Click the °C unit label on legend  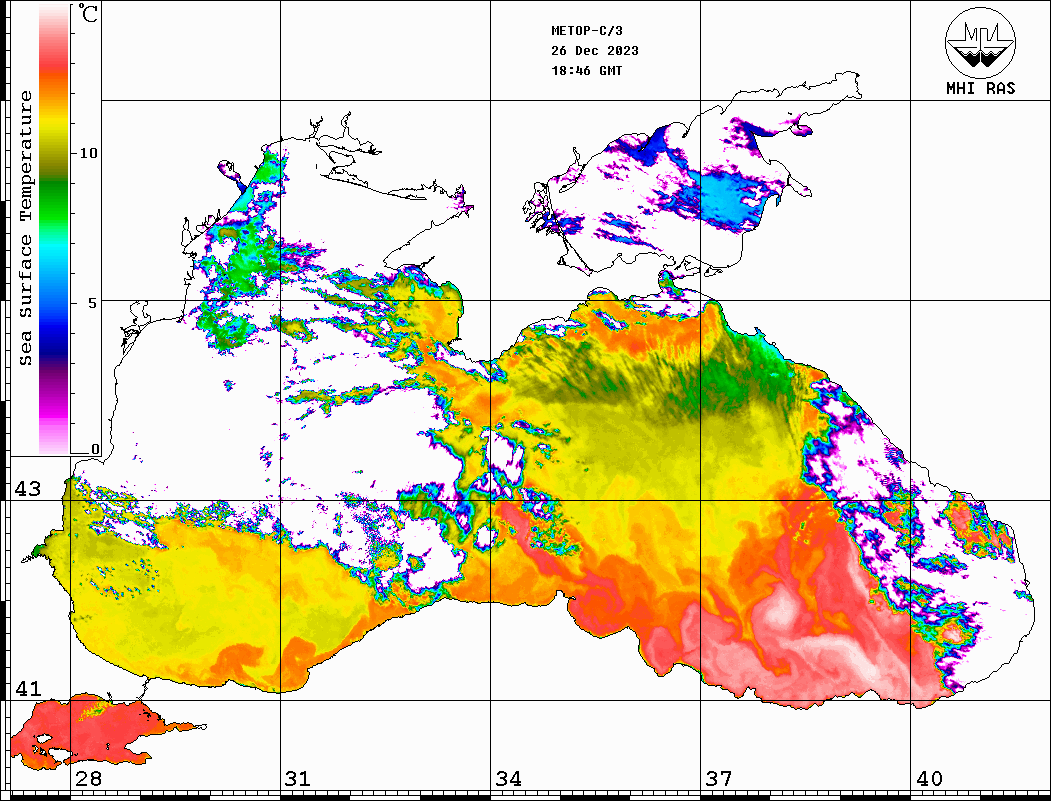(88, 13)
